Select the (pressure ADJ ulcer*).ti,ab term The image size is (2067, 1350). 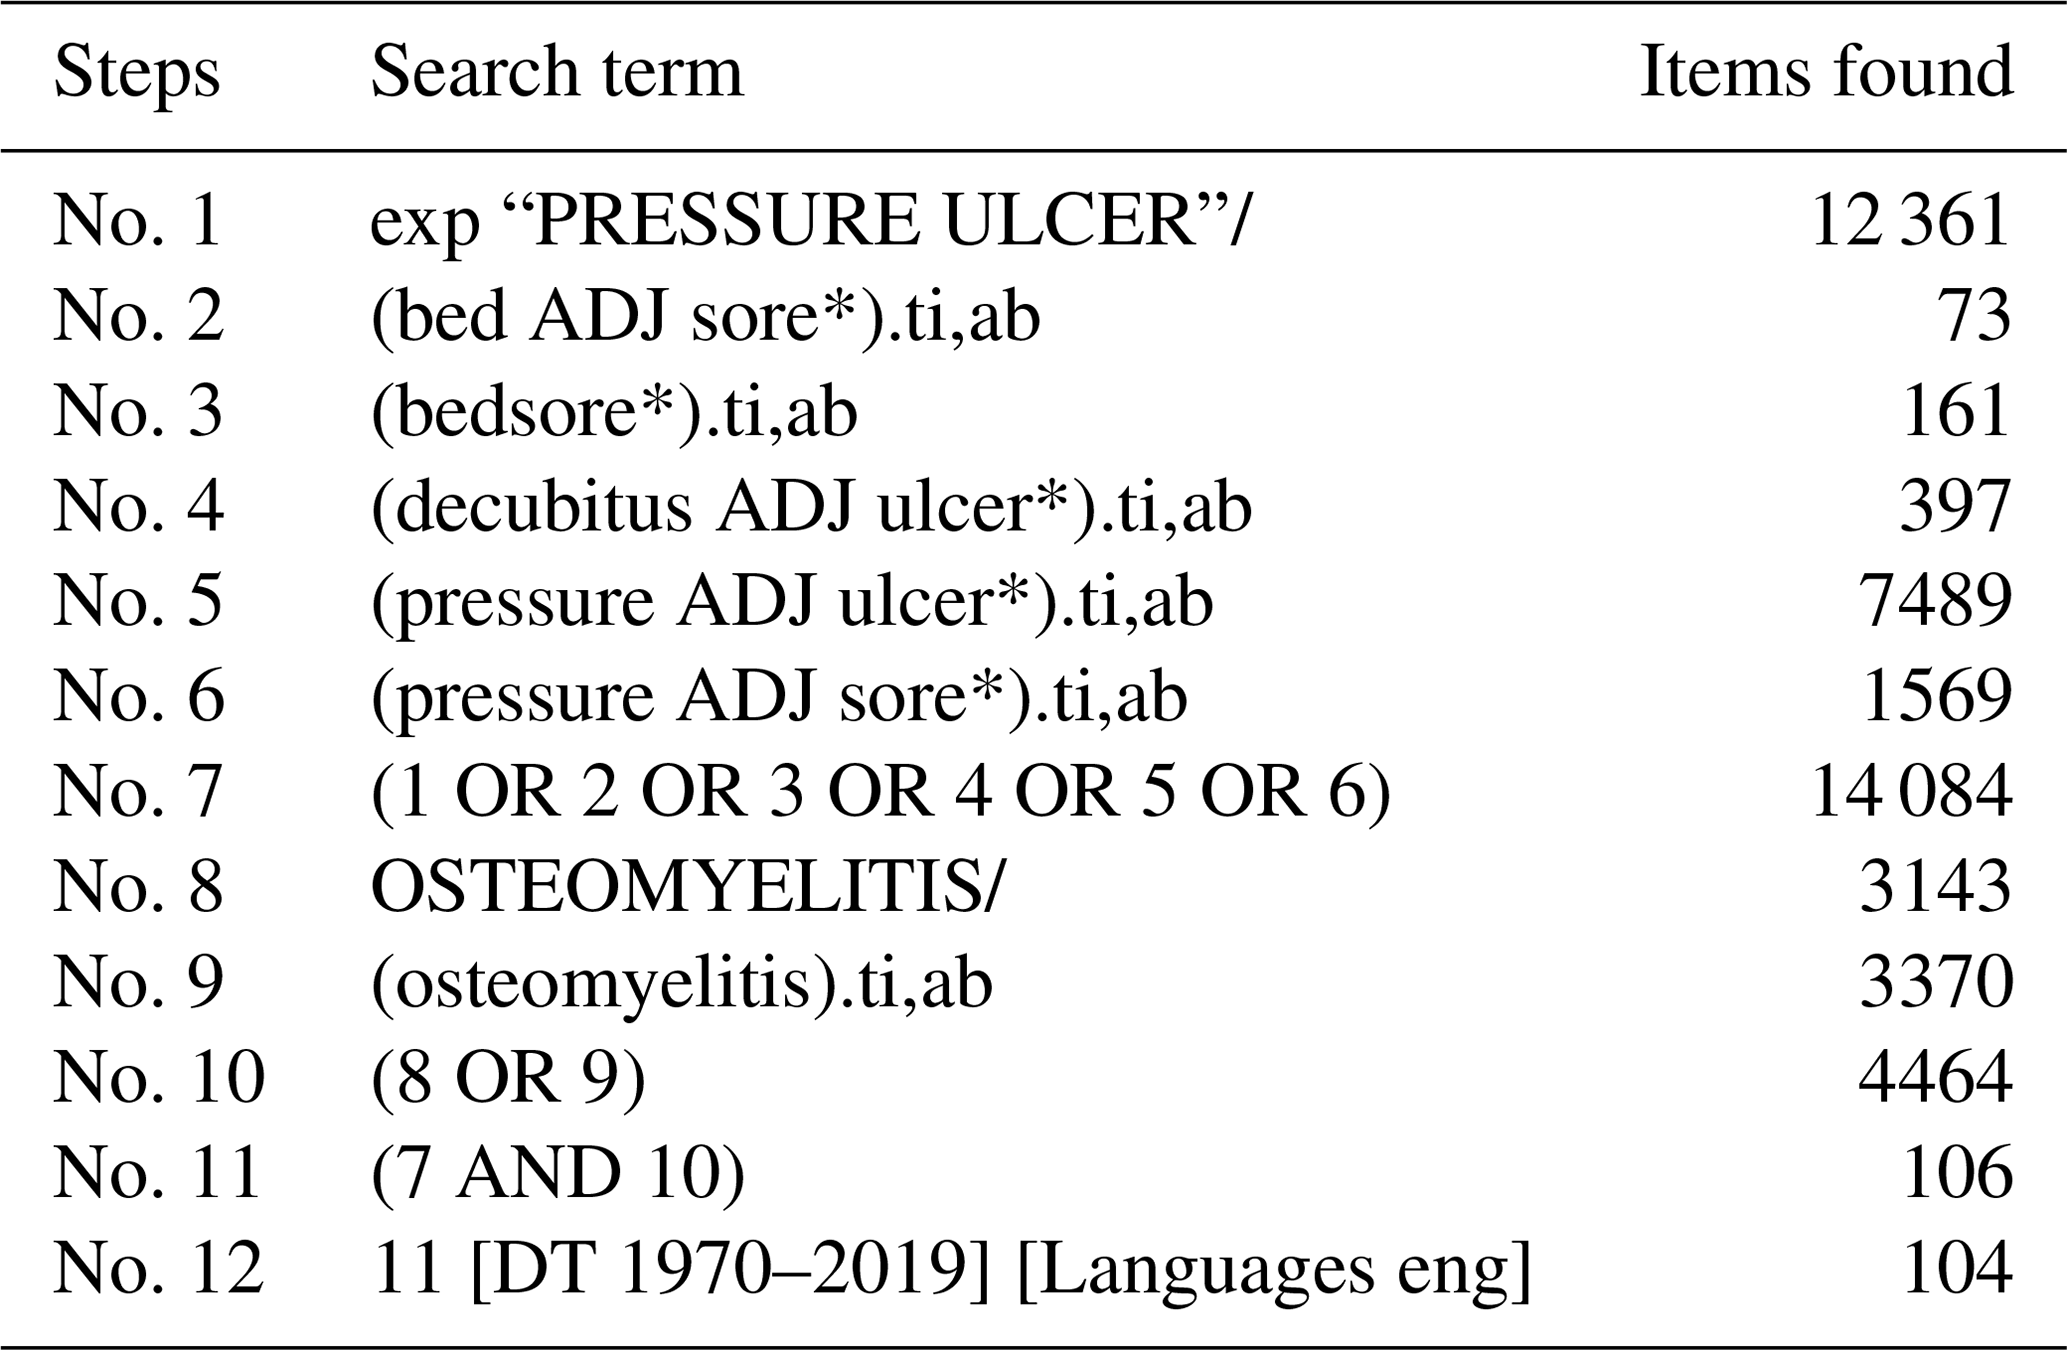(792, 602)
